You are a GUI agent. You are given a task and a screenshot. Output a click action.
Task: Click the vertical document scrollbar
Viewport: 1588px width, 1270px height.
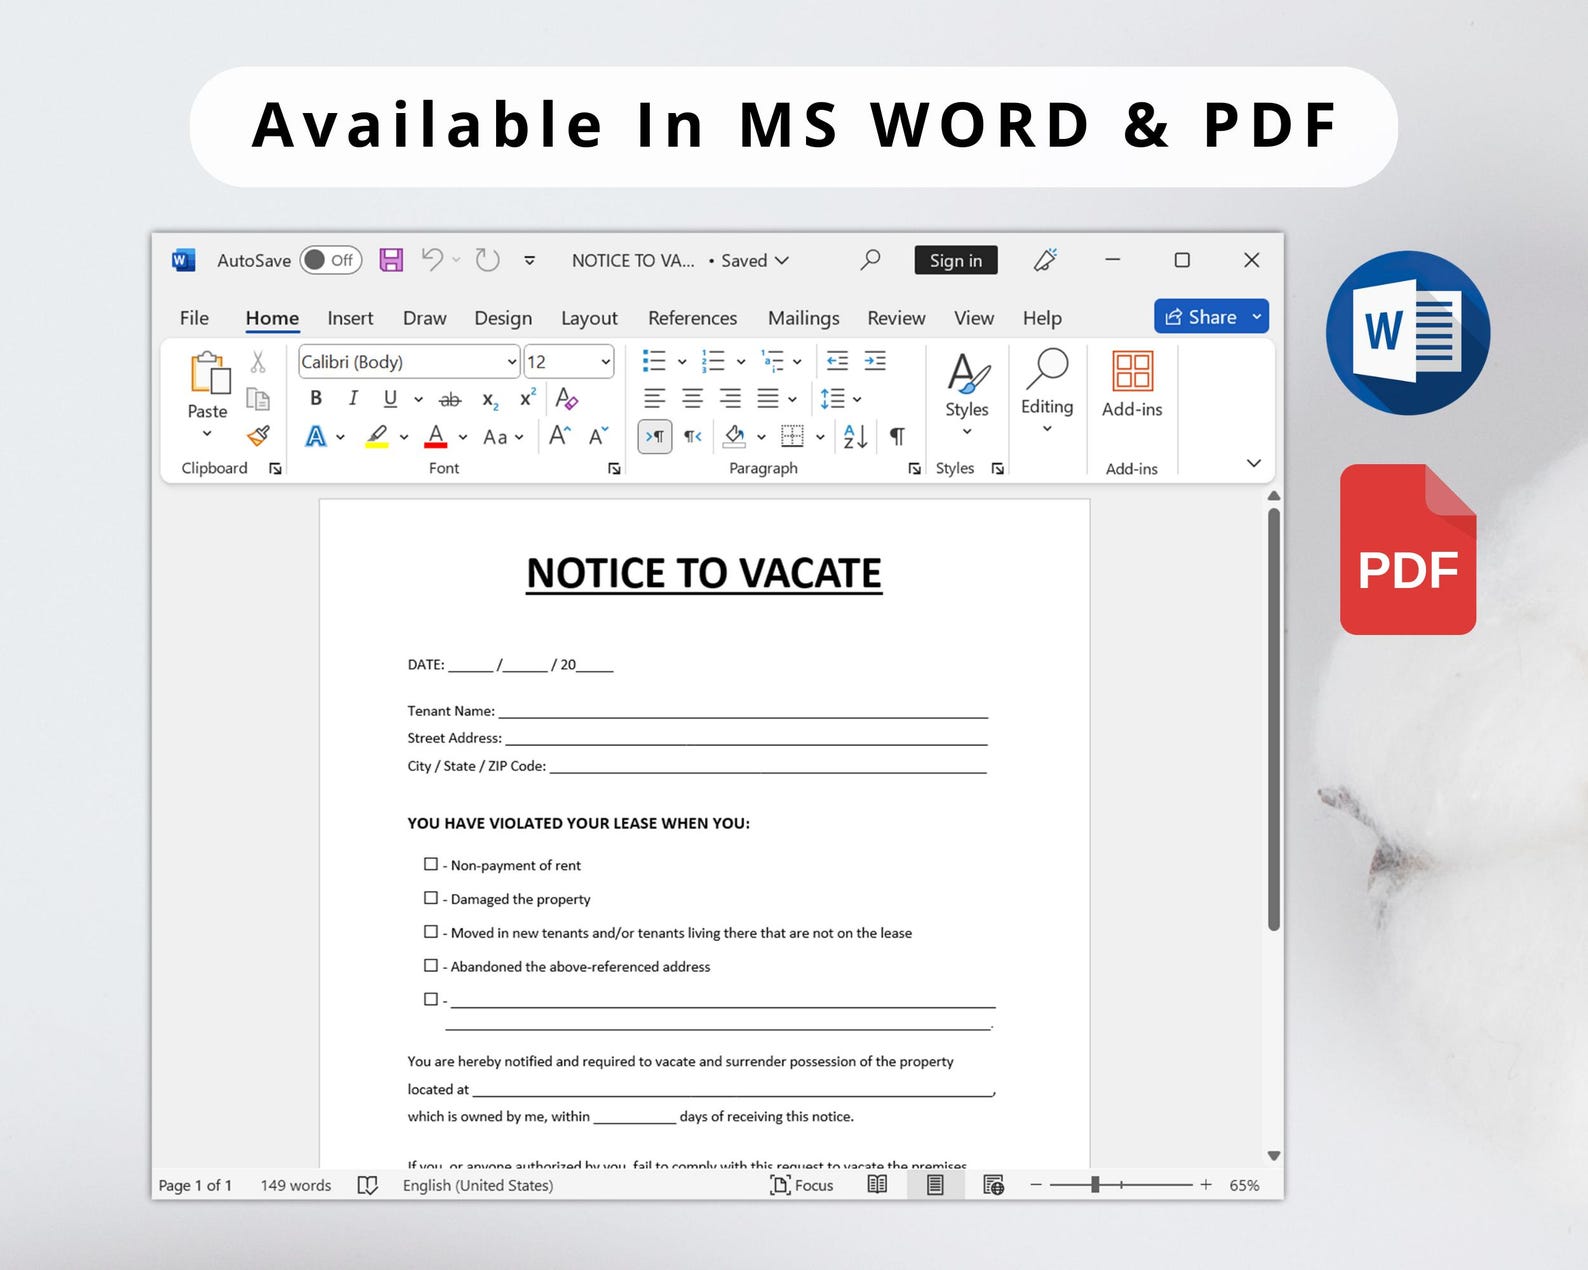1274,720
